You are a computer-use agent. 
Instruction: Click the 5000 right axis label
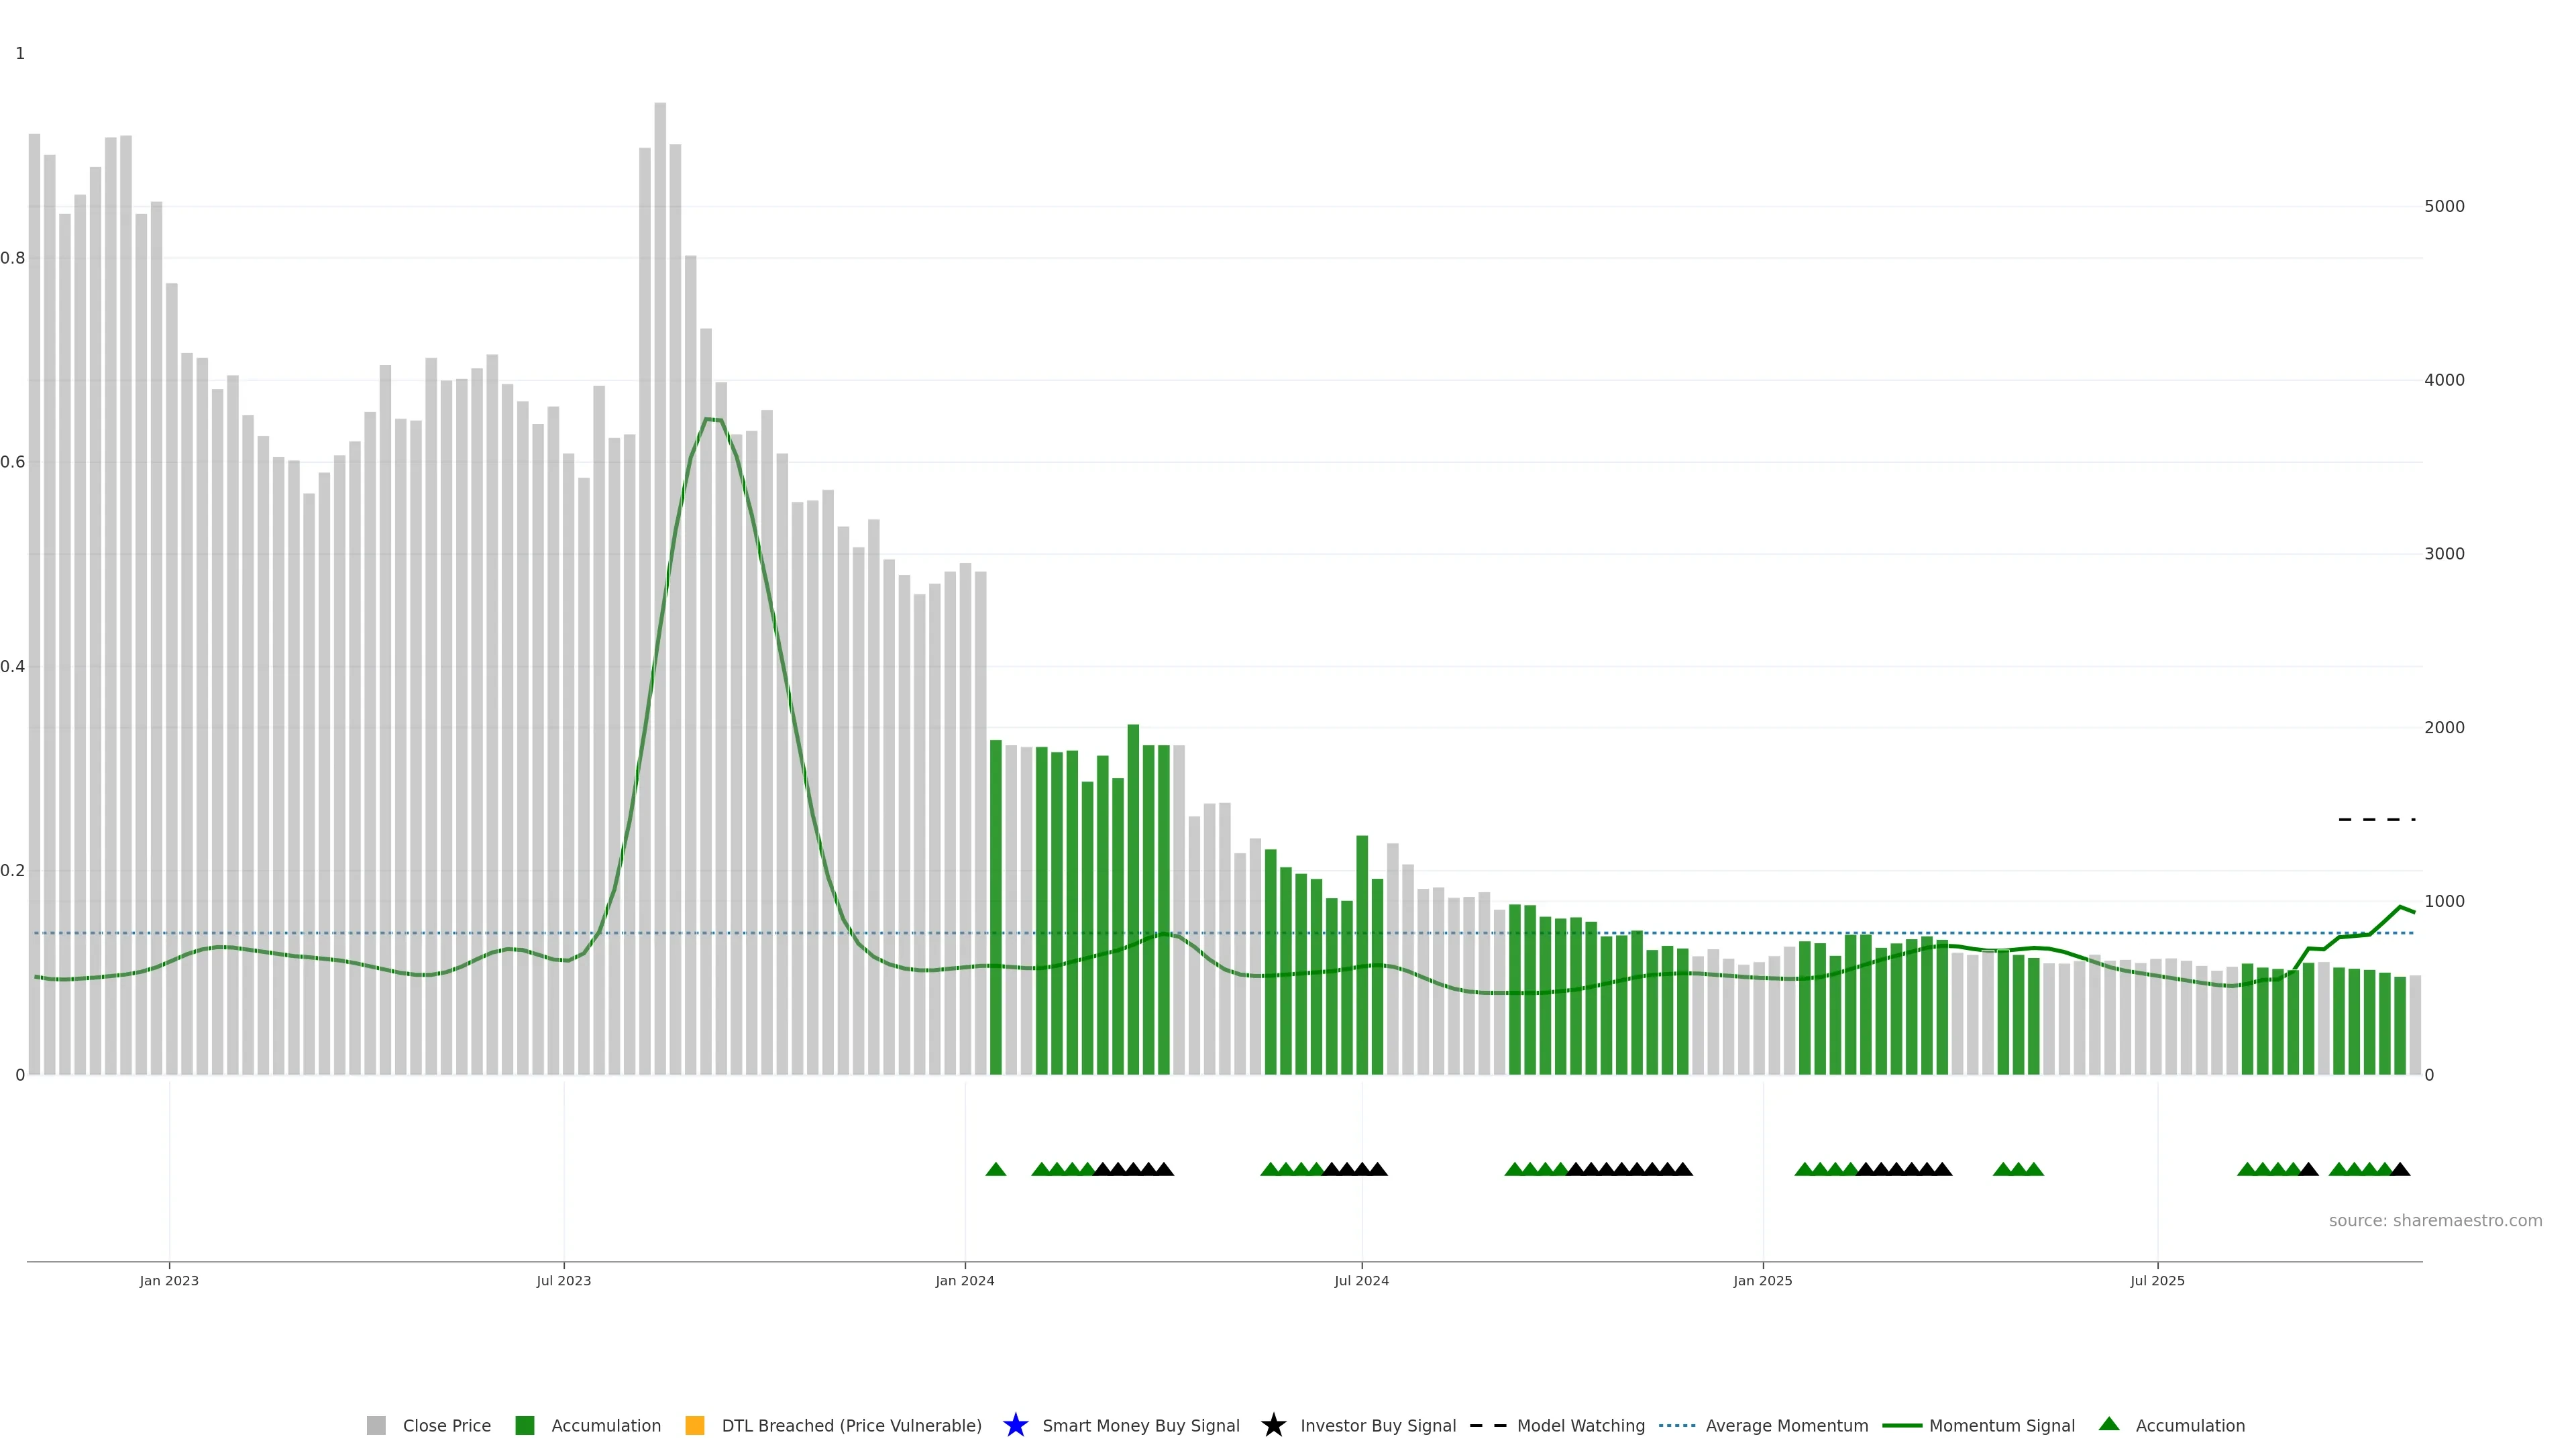(2444, 206)
